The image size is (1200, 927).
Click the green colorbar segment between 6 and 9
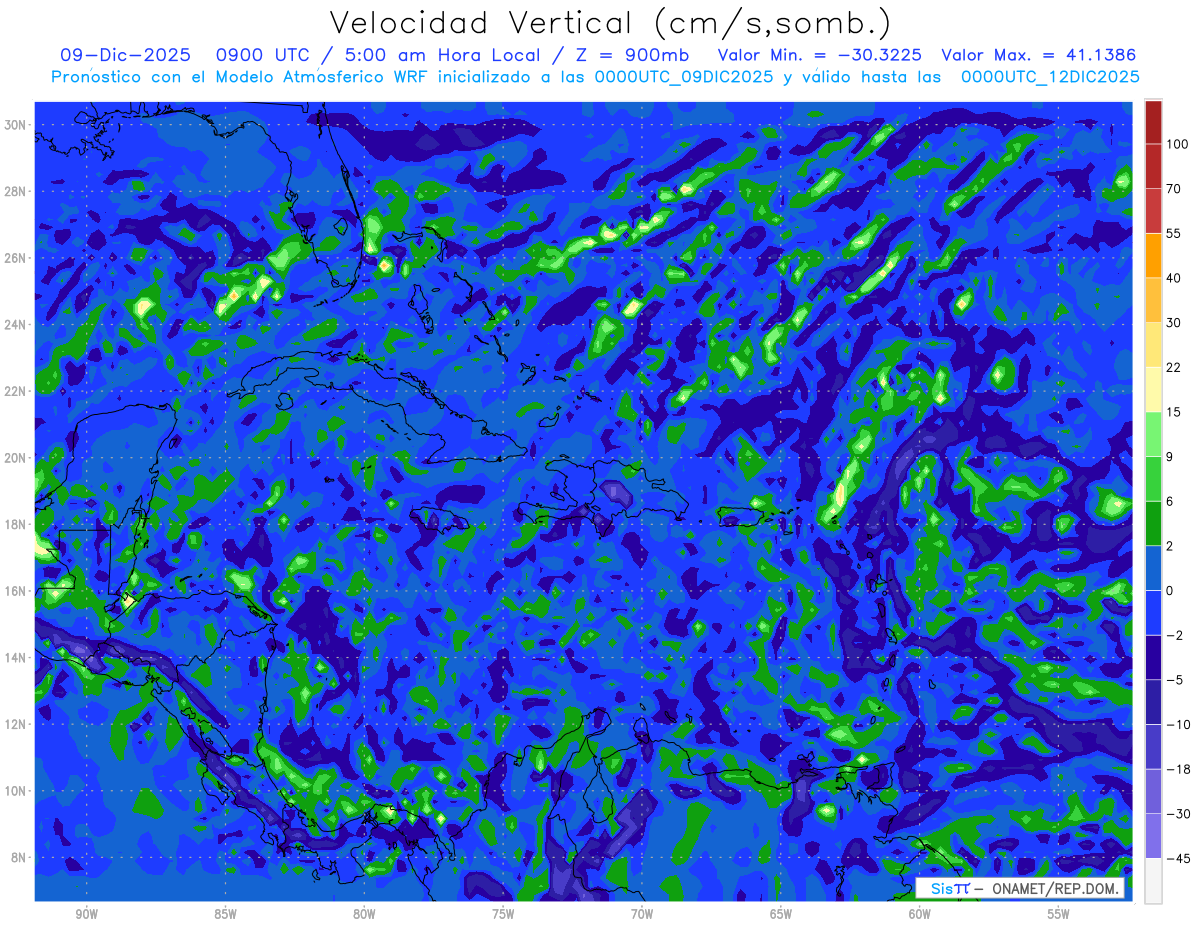coord(1153,478)
